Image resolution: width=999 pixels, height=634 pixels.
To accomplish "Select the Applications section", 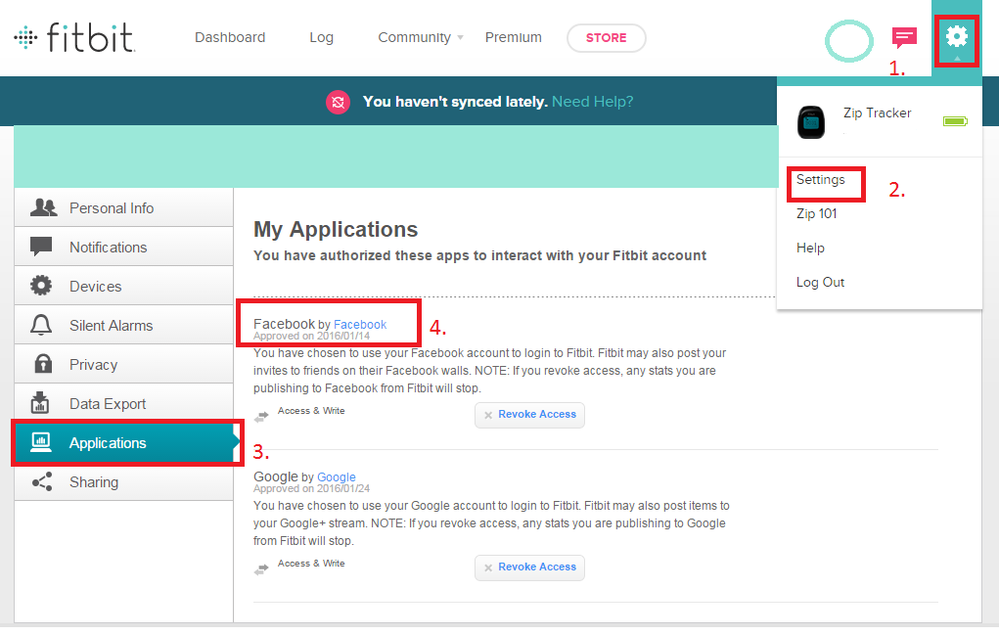I will (126, 442).
